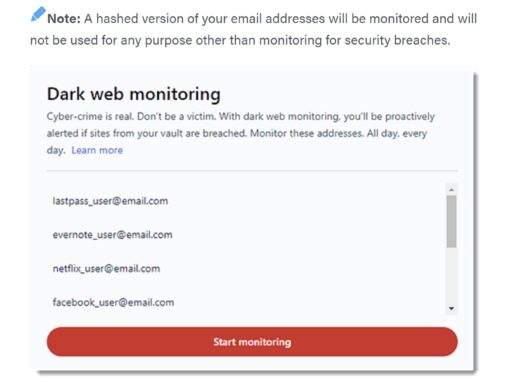
Task: Click the scrollbar track below the thumb
Action: [x=451, y=275]
